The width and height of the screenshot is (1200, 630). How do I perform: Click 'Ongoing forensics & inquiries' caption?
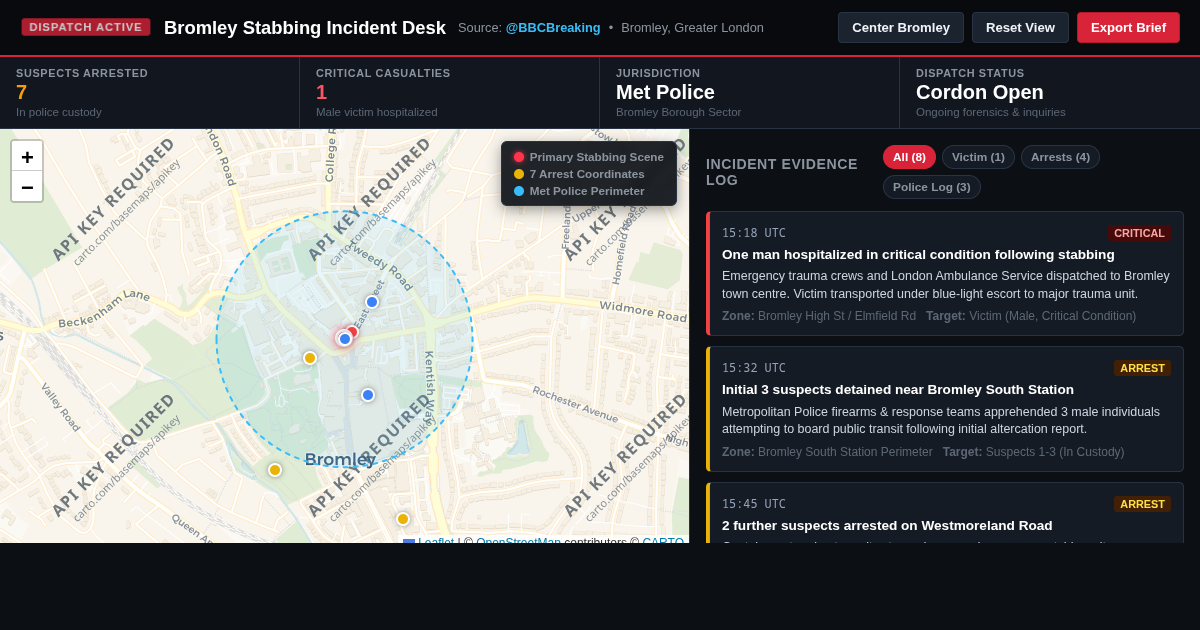[x=991, y=112]
